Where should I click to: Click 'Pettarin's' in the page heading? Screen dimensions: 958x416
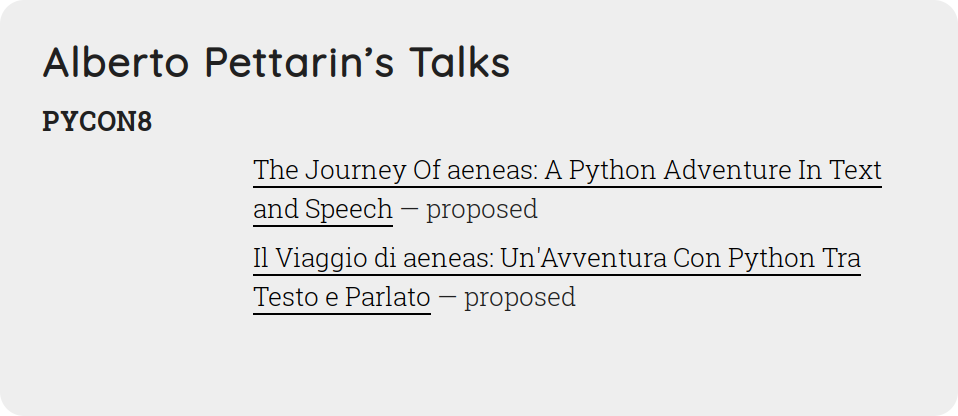(299, 62)
